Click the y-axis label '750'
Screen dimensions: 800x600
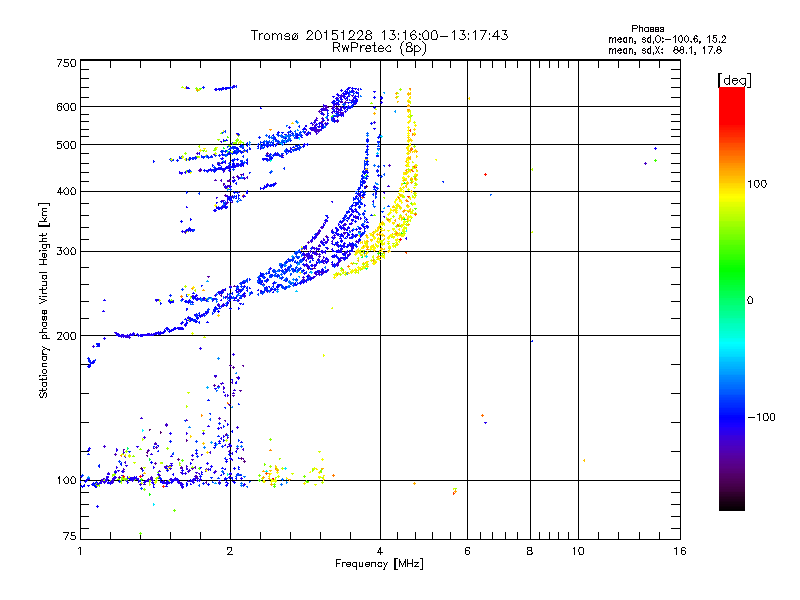click(x=66, y=63)
